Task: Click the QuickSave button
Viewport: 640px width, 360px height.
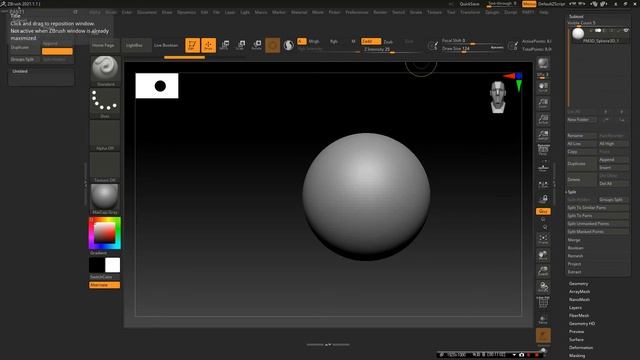Action: coord(469,4)
